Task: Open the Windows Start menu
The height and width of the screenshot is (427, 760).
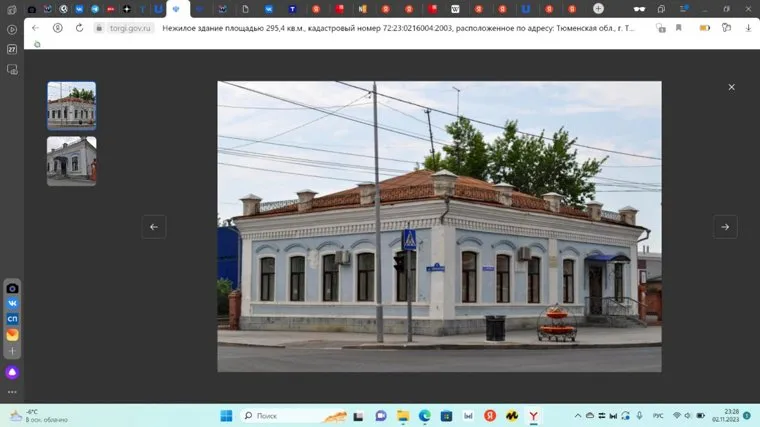Action: click(226, 415)
